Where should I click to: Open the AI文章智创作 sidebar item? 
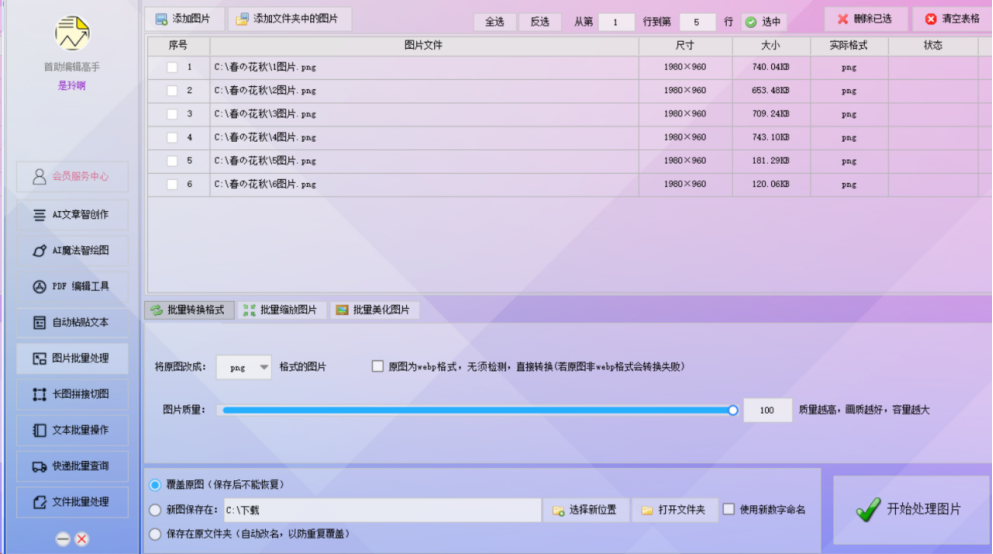click(72, 215)
